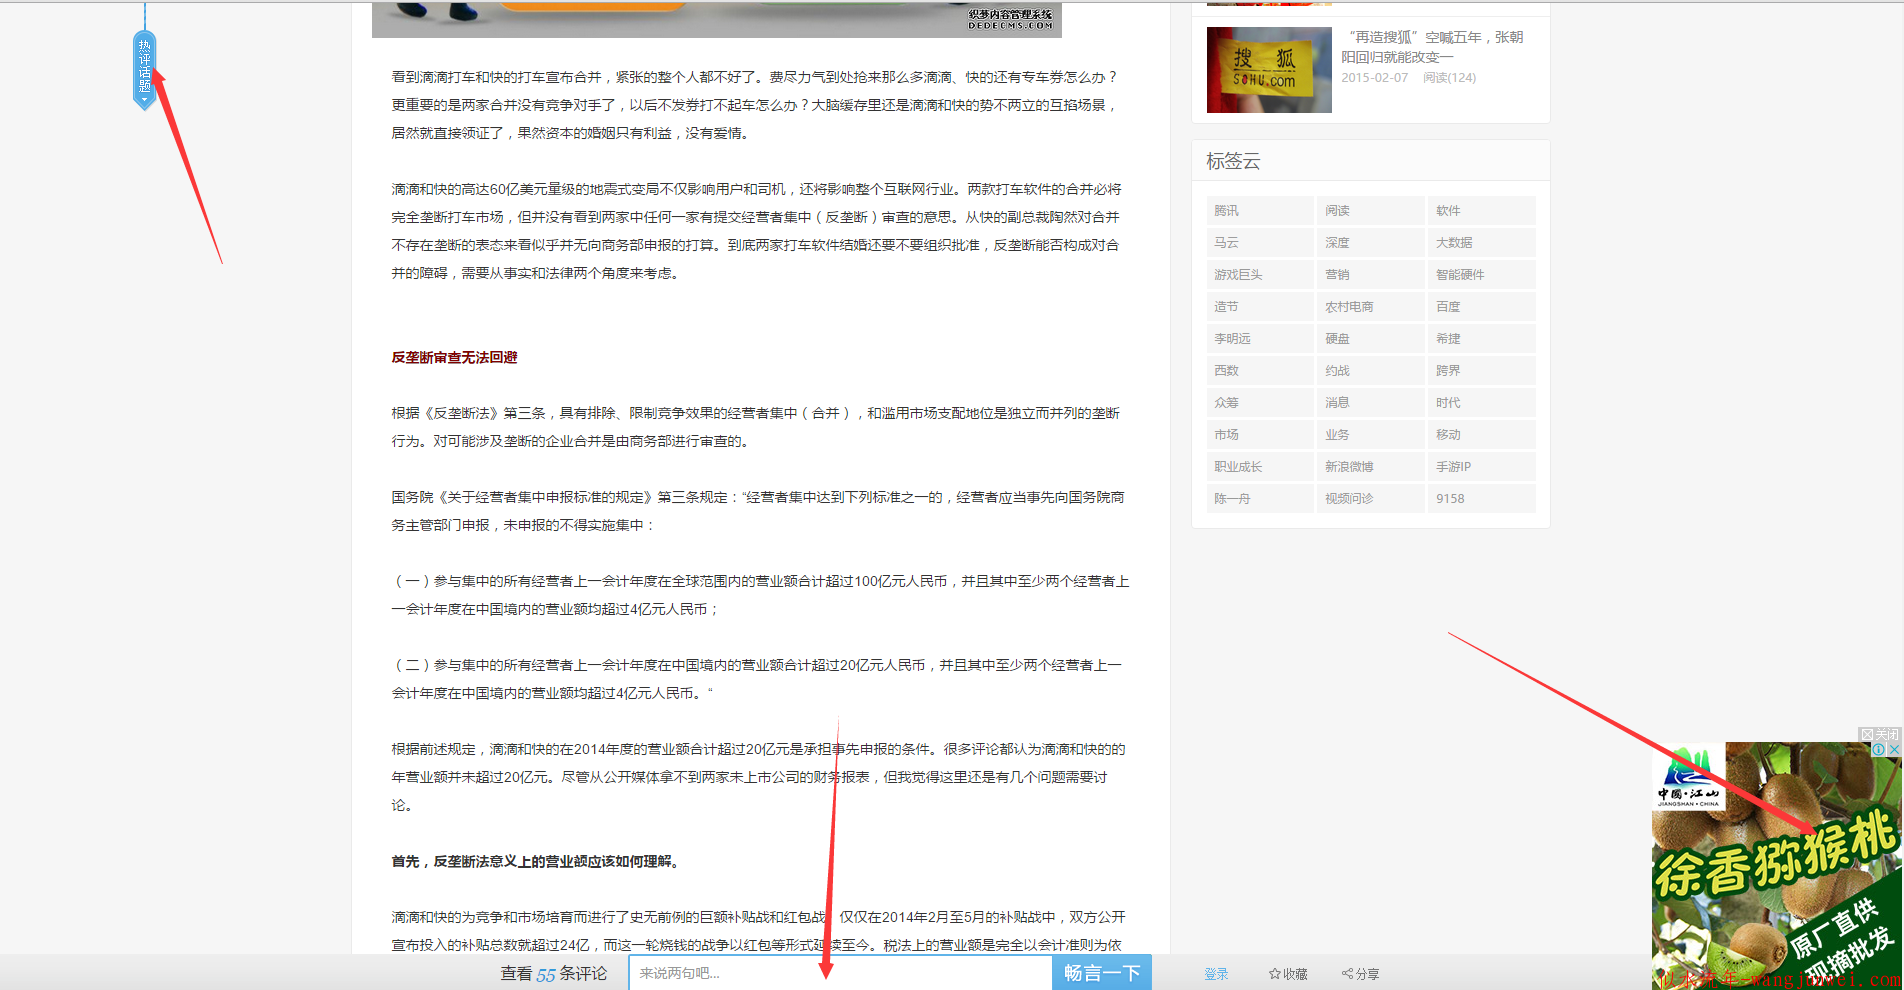Click the 收藏 star in bottom bar

click(x=1288, y=973)
